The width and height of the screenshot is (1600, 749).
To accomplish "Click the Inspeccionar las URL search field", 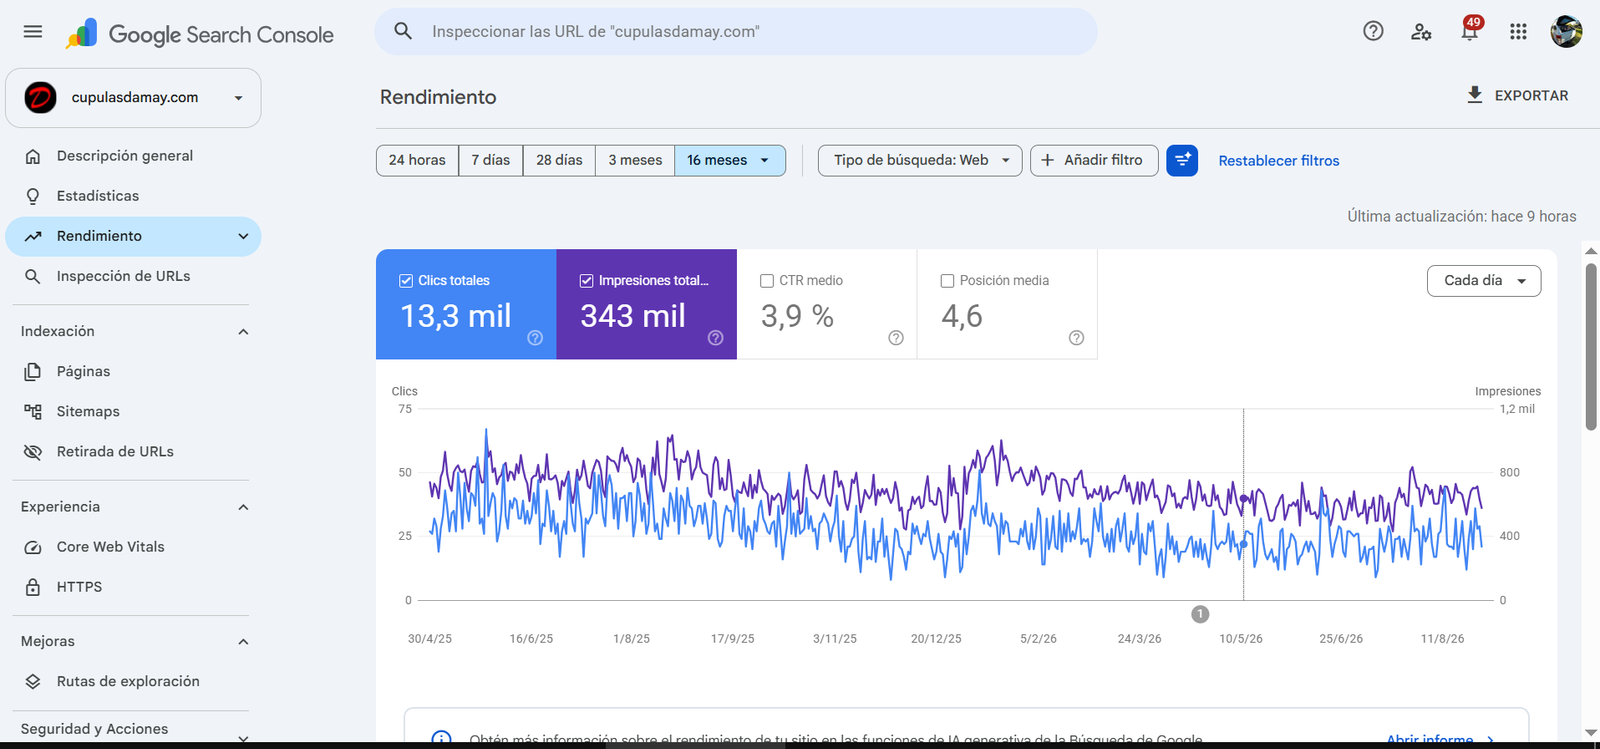I will (x=736, y=31).
